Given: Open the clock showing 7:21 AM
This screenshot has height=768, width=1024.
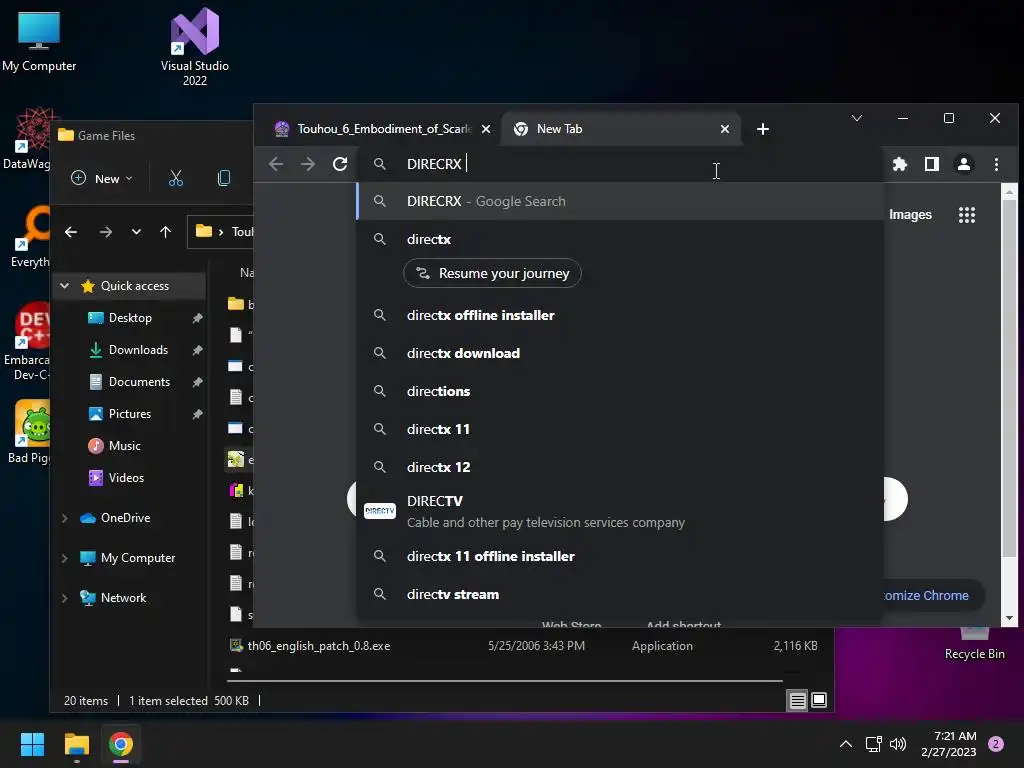Looking at the screenshot, I should tap(948, 744).
